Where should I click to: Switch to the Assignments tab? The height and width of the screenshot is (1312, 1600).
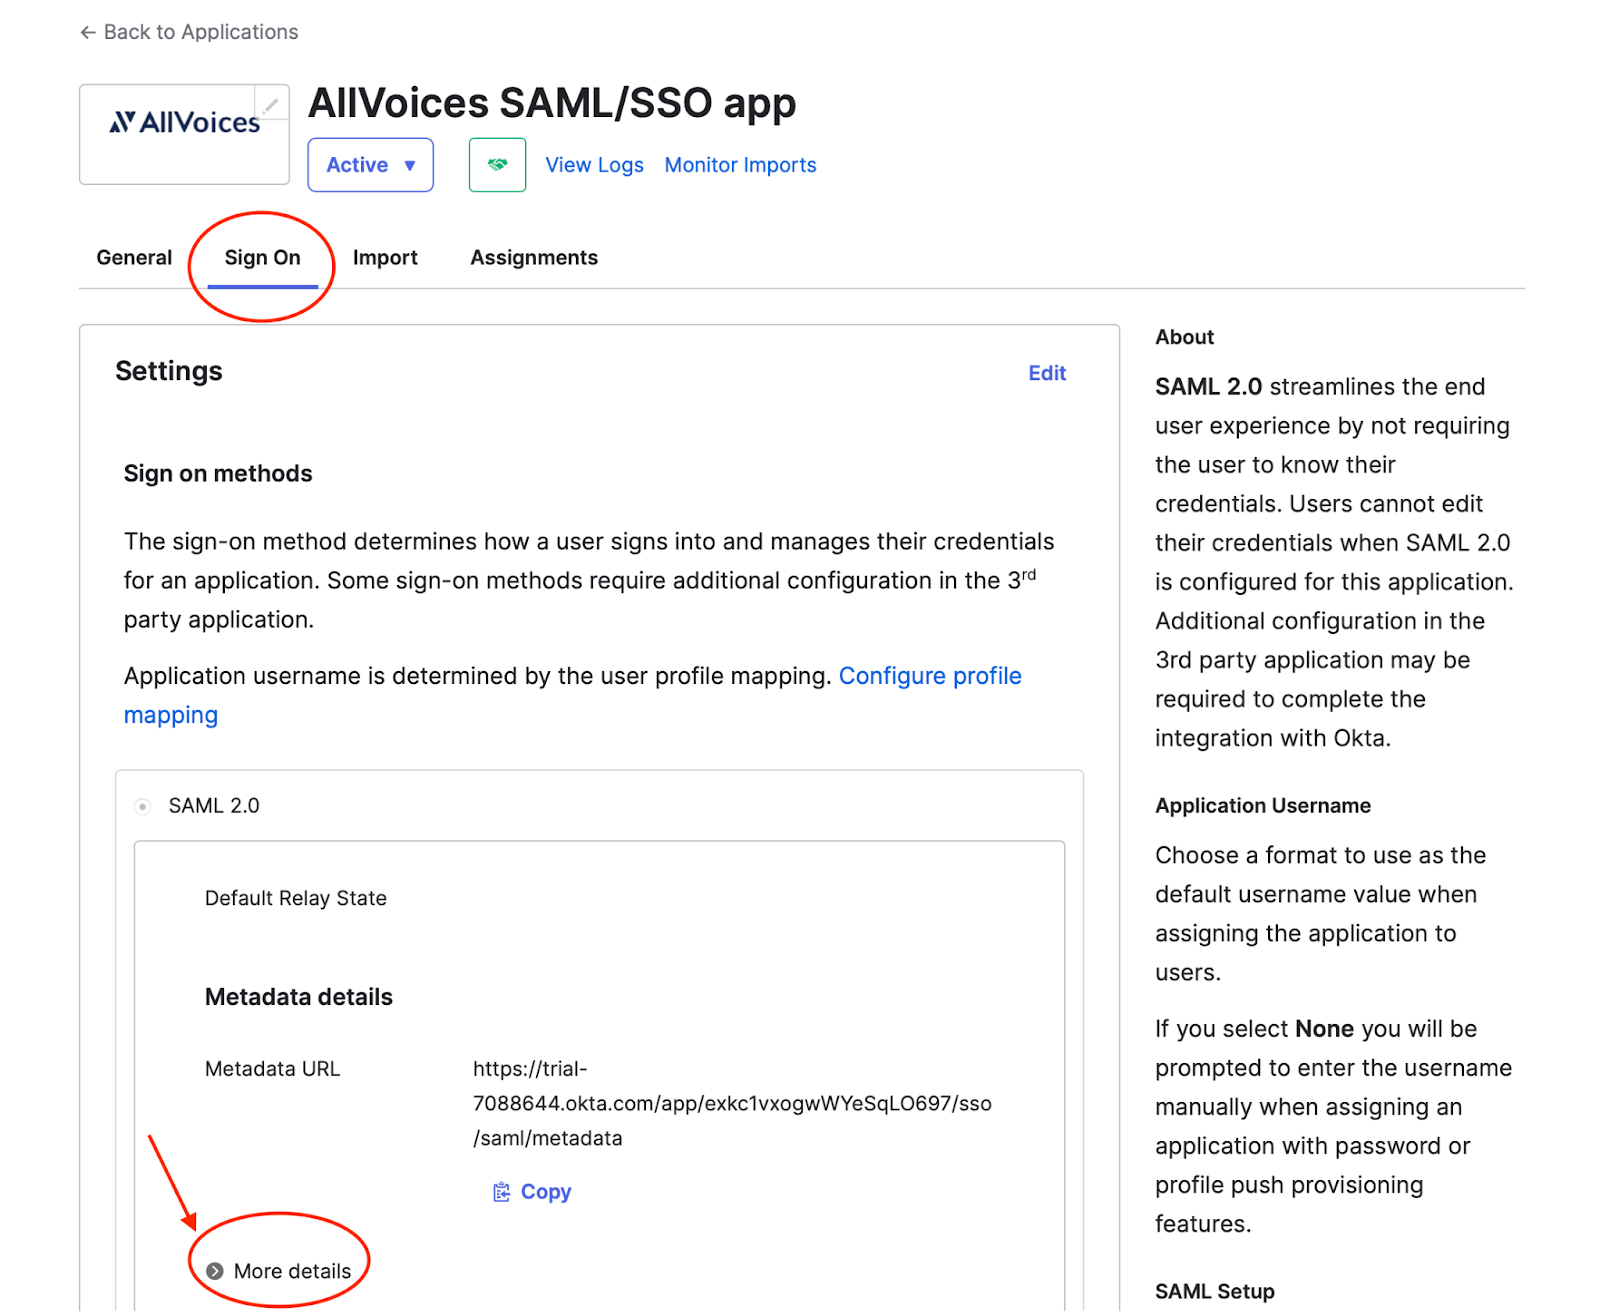coord(534,258)
